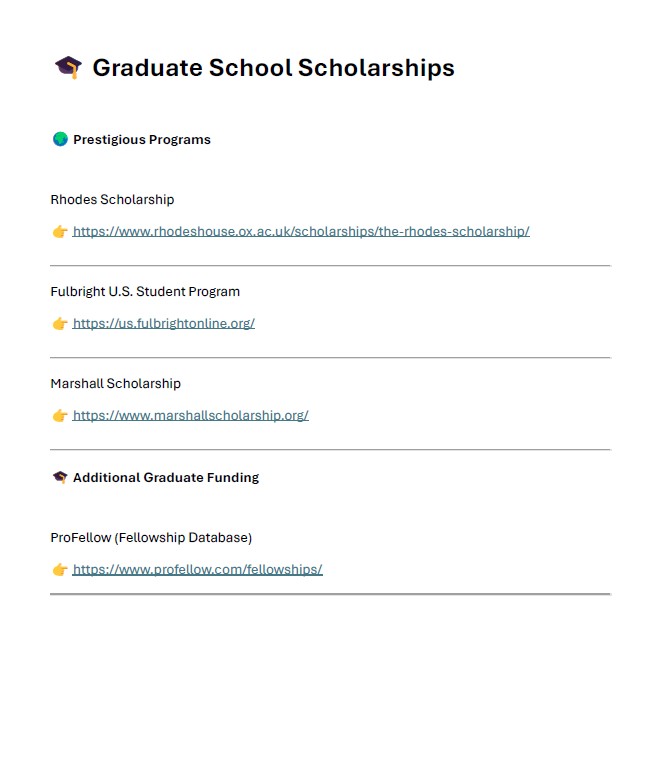Click the Marshall Scholarship label text
This screenshot has width=657, height=779.
pos(116,384)
